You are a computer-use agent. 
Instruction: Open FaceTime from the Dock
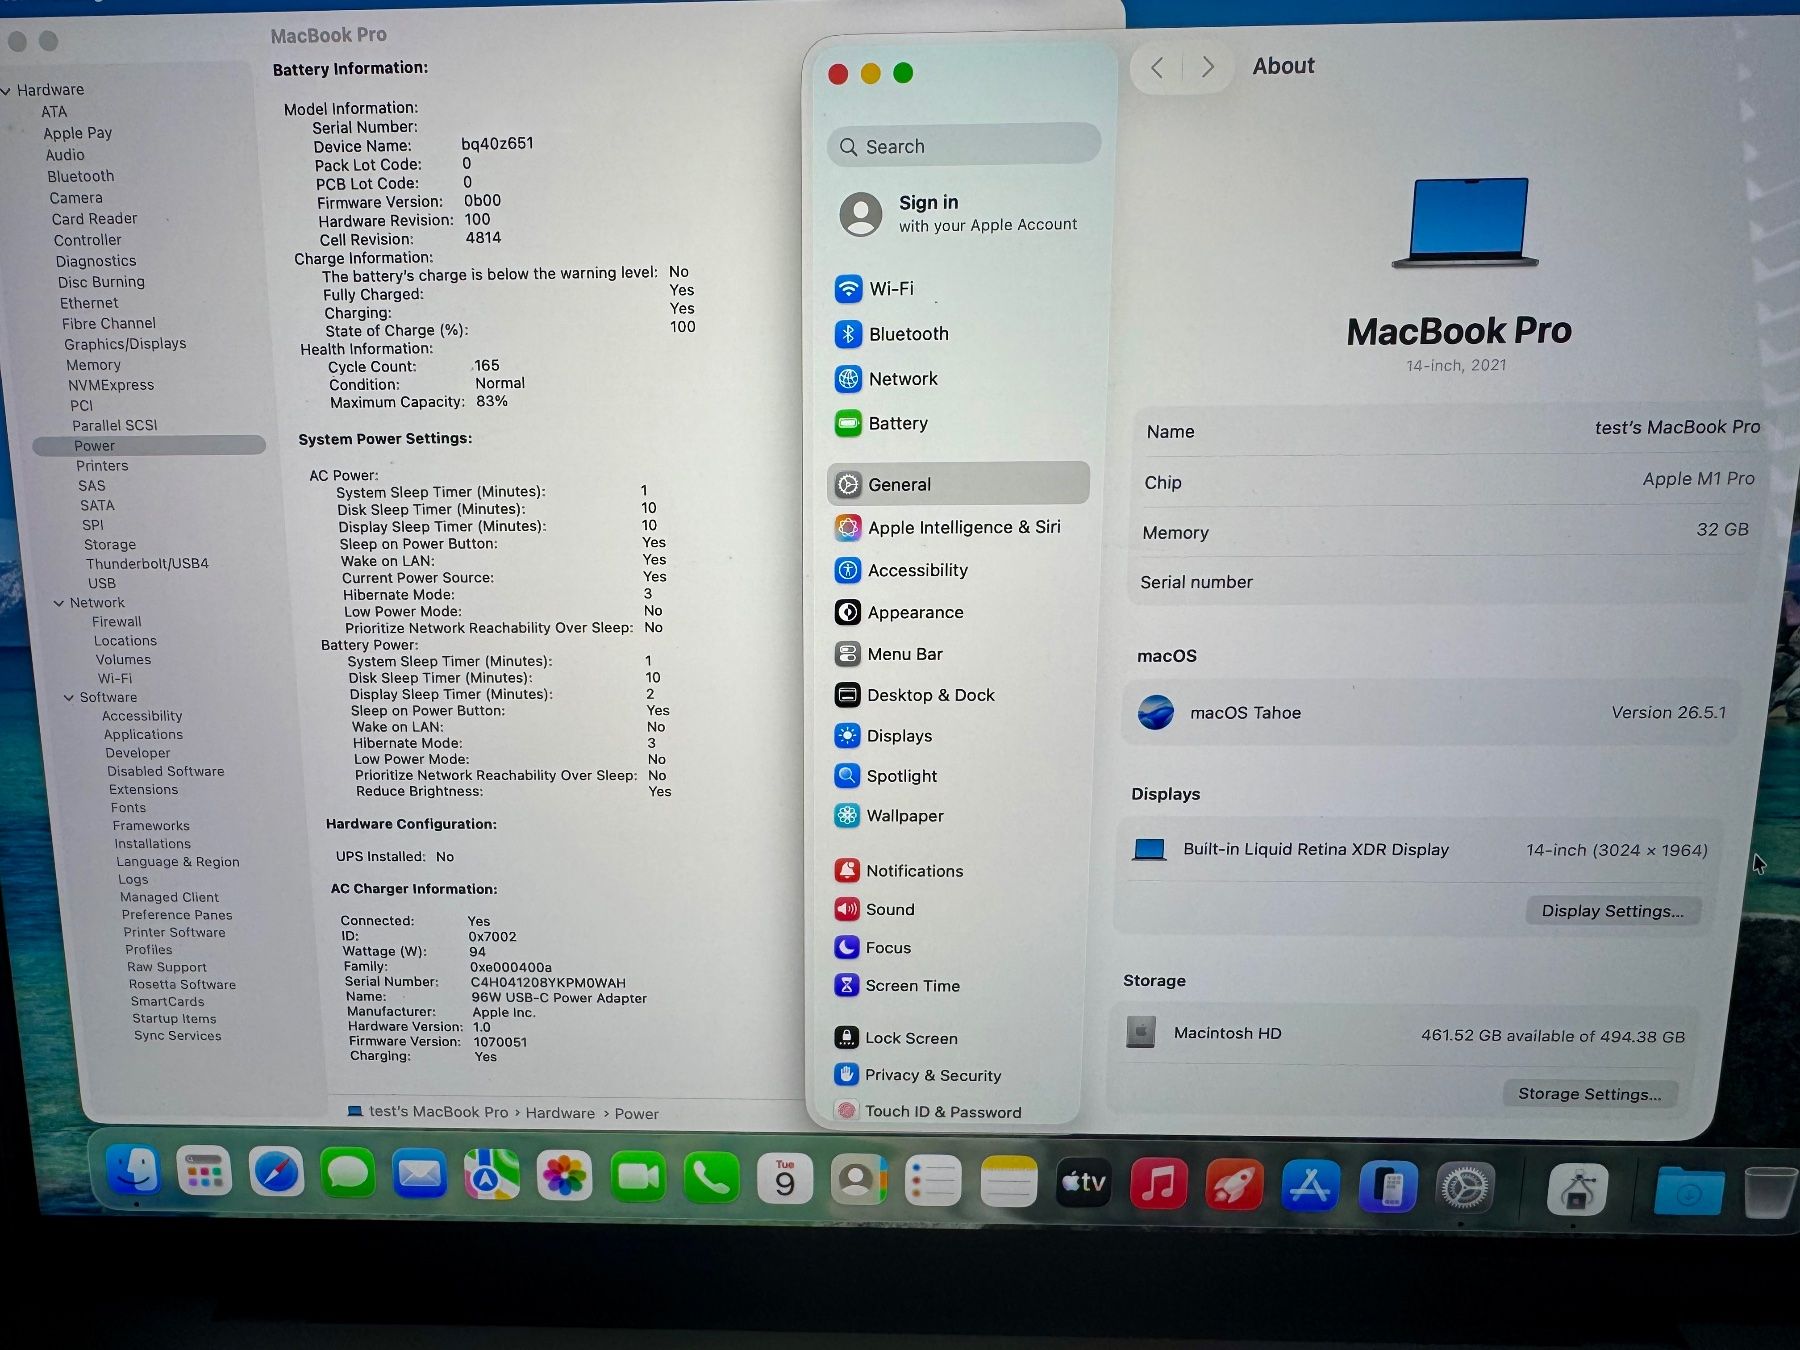pos(638,1178)
